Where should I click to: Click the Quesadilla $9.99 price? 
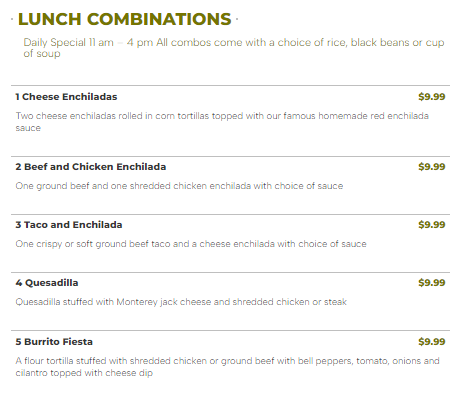coord(432,283)
